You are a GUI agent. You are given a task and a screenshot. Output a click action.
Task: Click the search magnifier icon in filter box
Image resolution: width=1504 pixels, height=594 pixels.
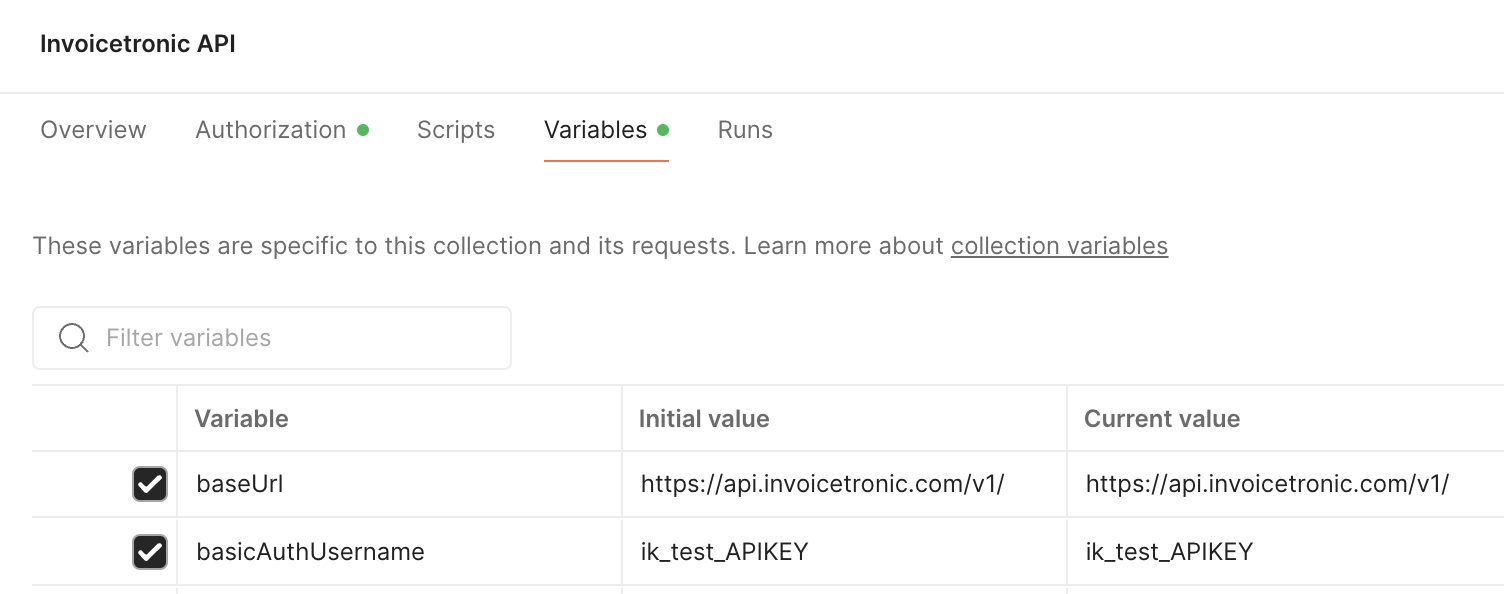point(73,338)
